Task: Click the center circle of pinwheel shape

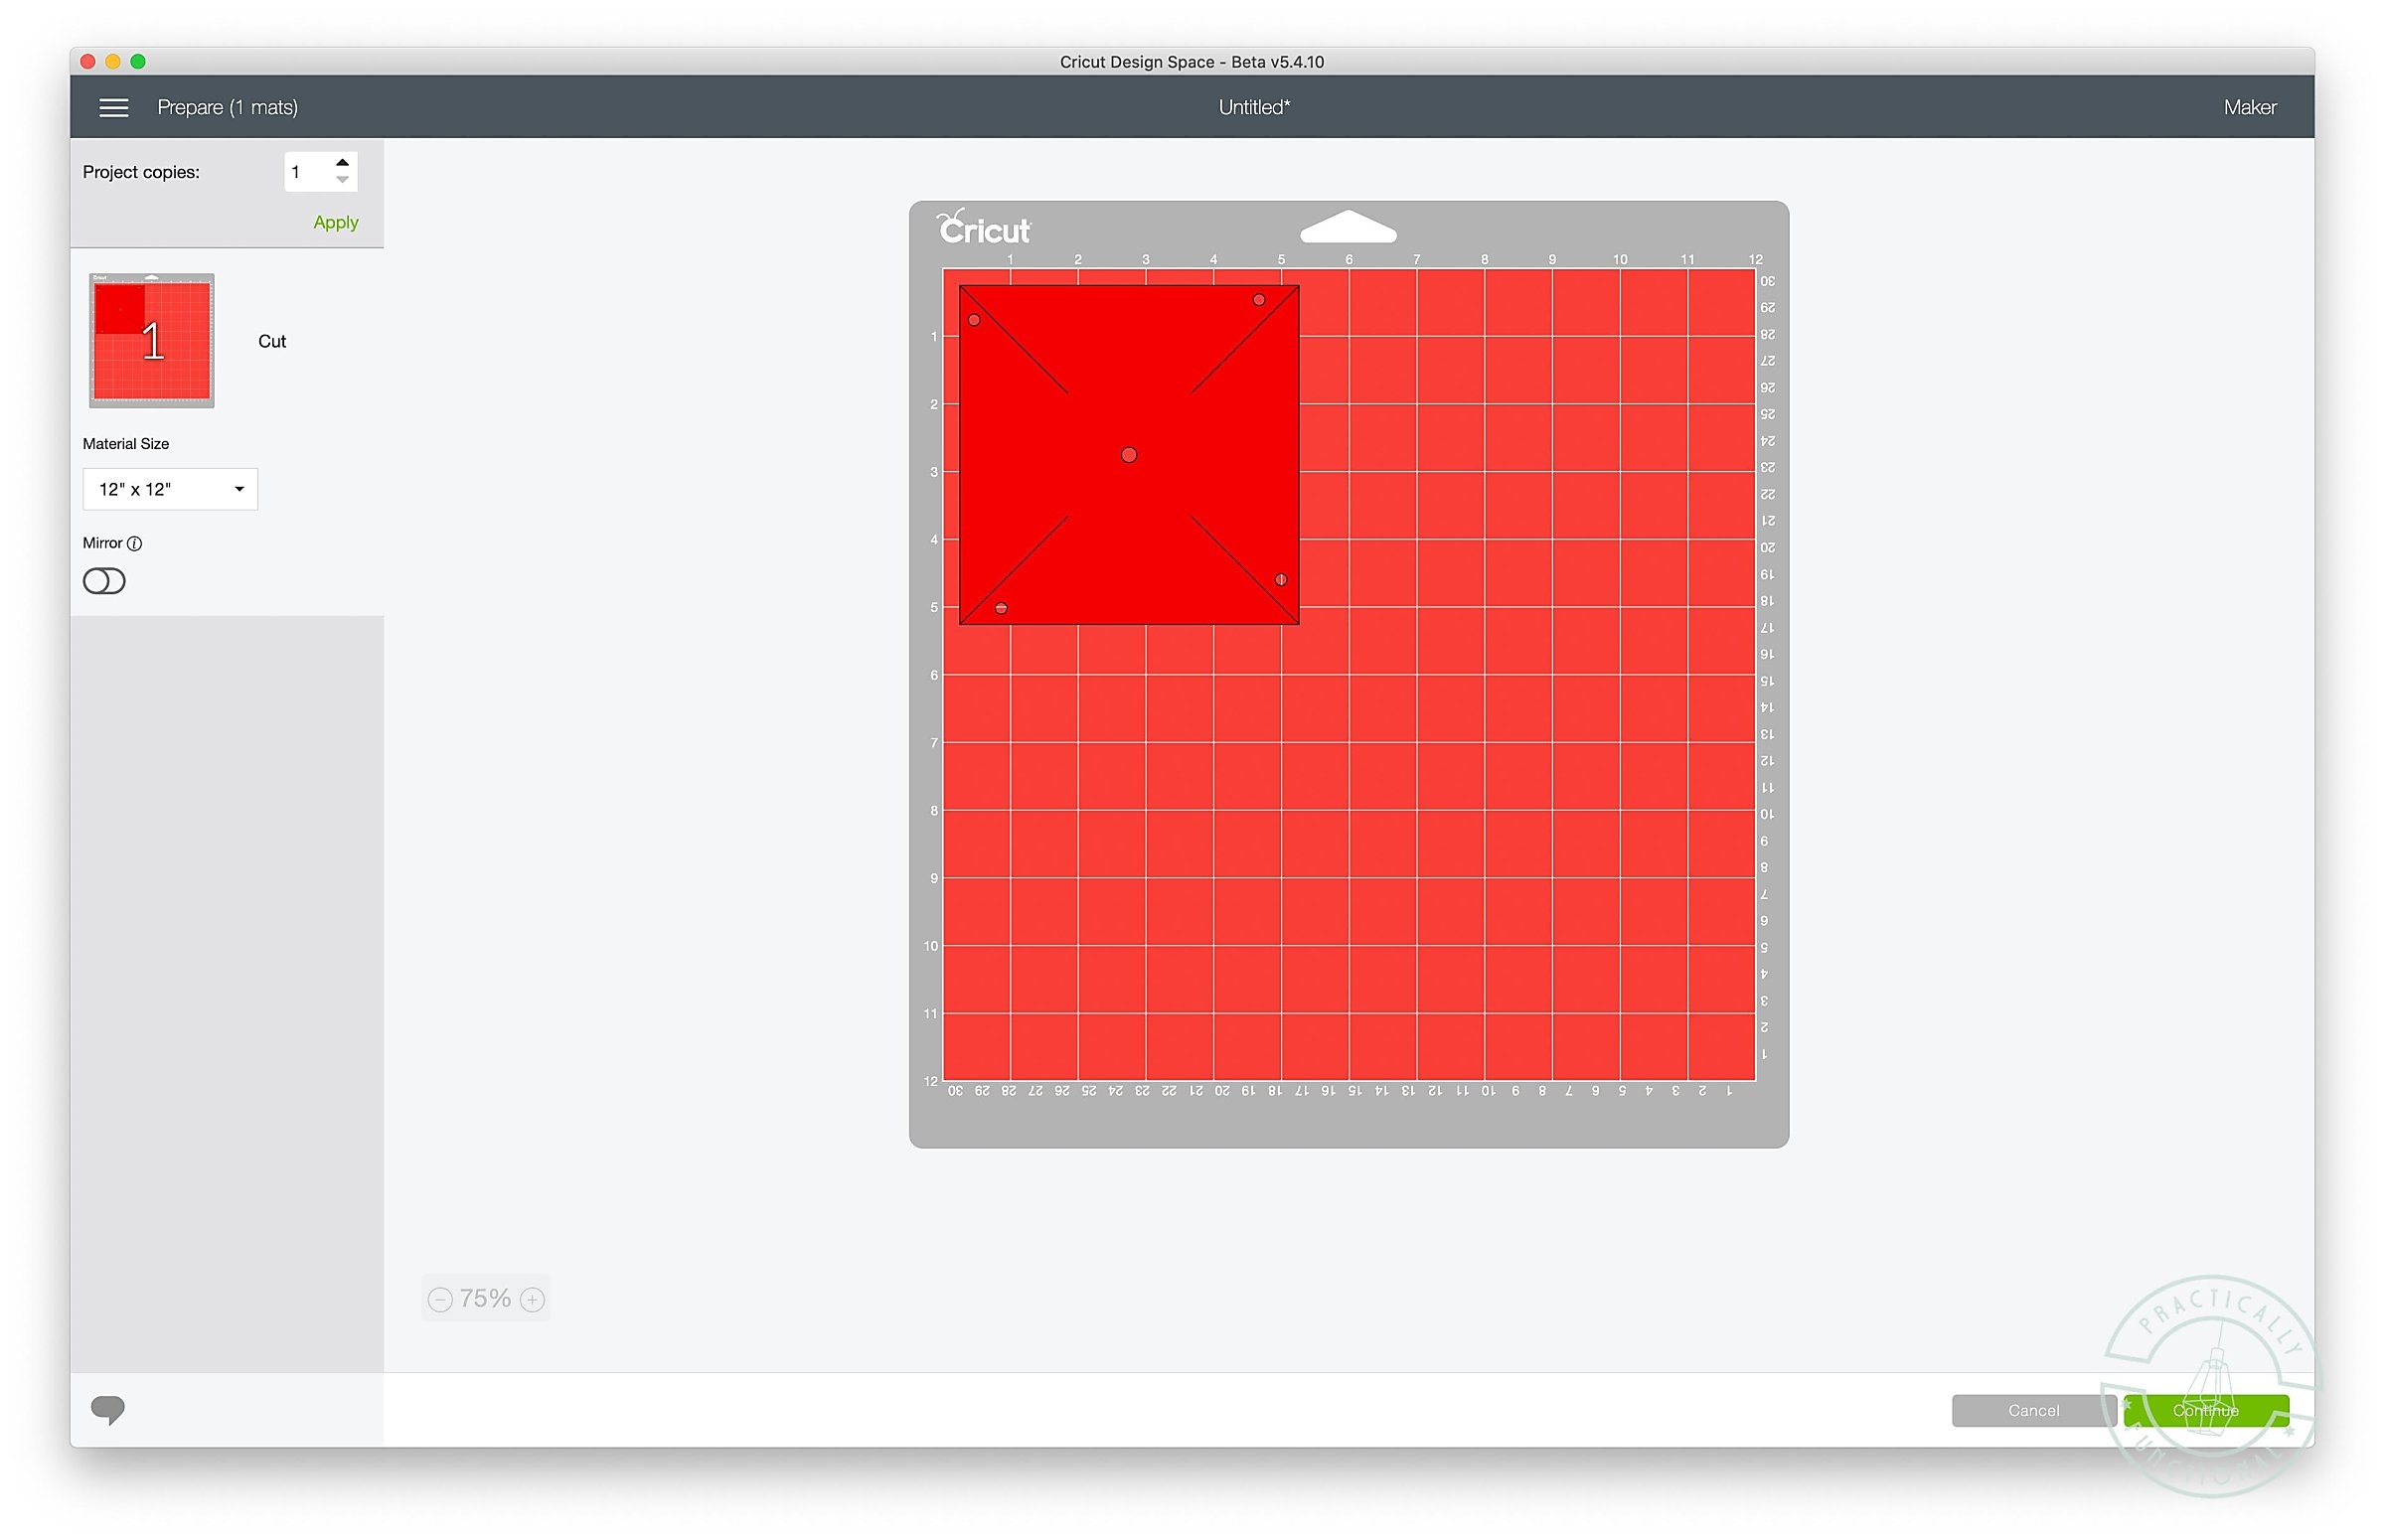Action: tap(1128, 455)
